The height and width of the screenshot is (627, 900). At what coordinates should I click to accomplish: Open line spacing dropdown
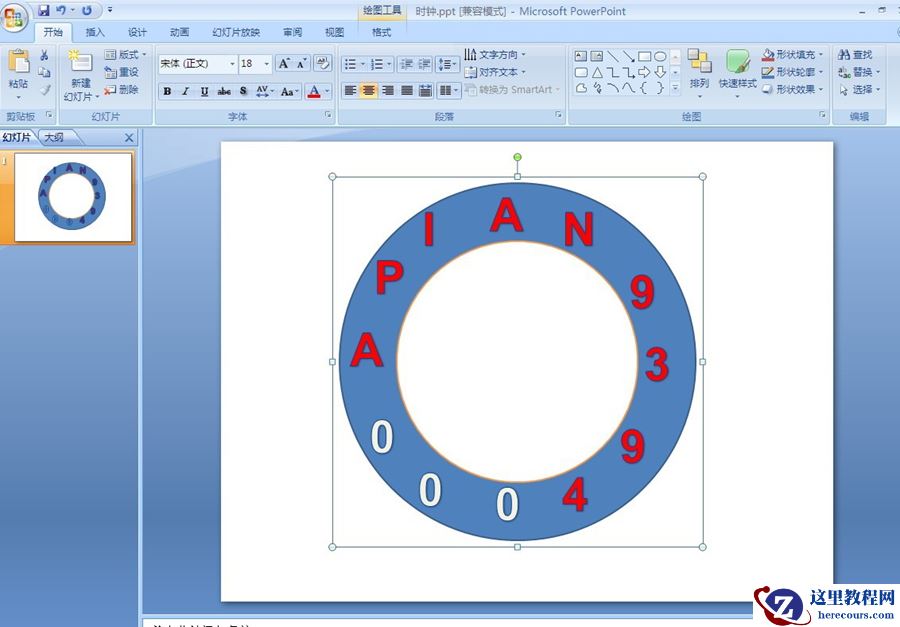point(447,64)
